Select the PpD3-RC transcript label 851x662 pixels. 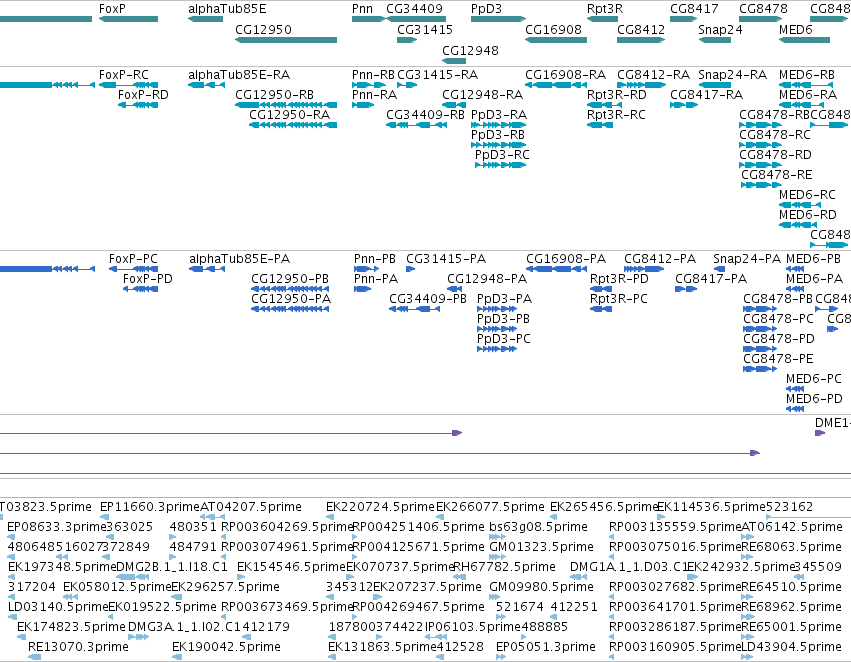click(501, 155)
